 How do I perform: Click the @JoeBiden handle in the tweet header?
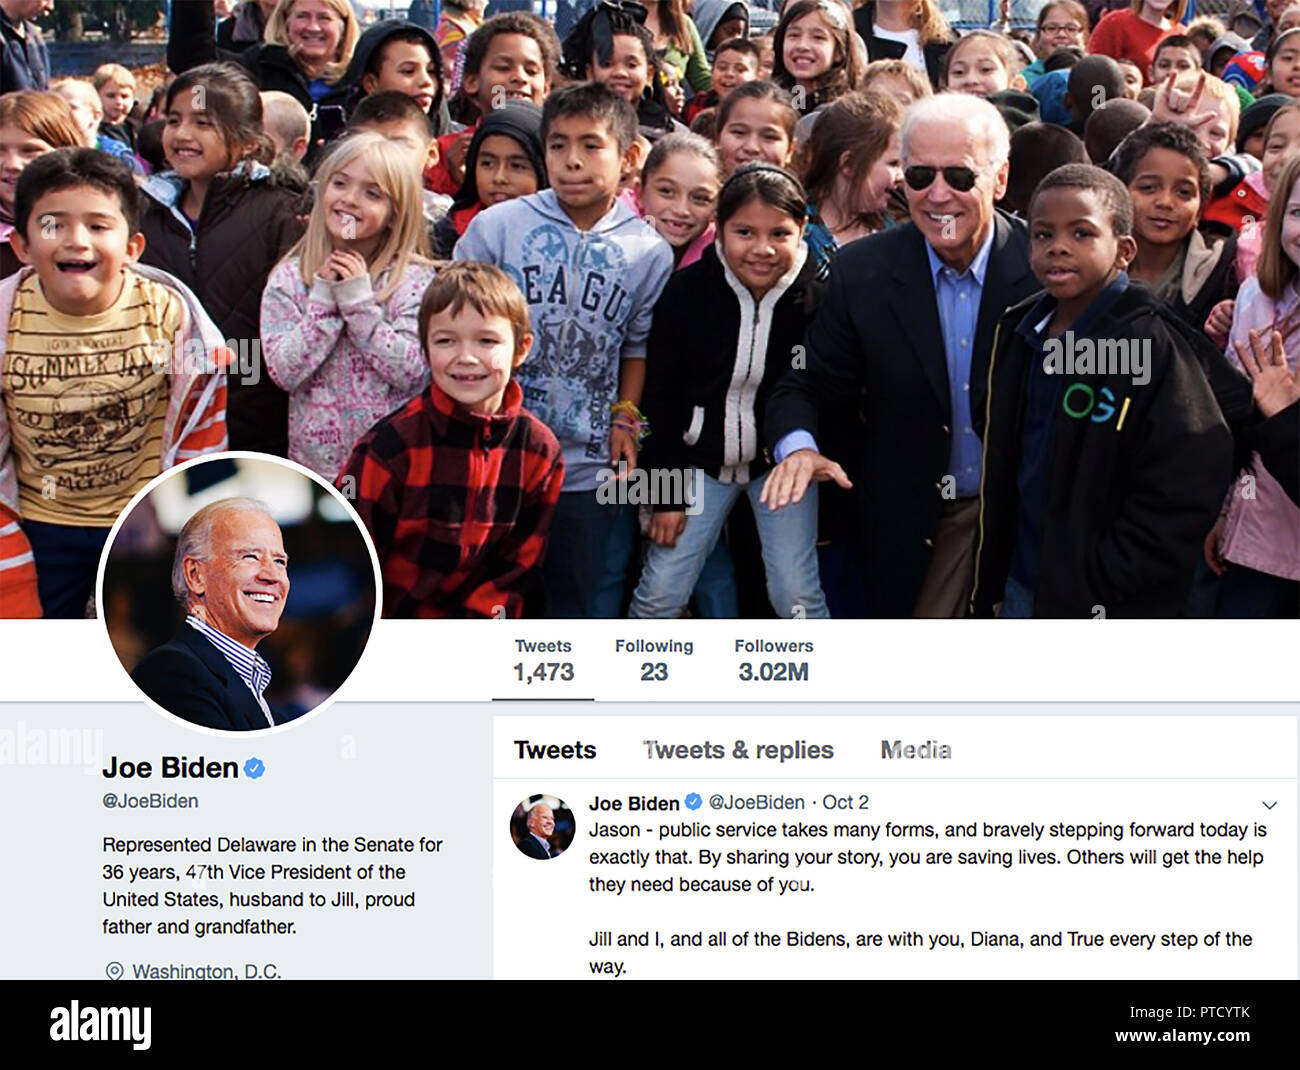[757, 802]
